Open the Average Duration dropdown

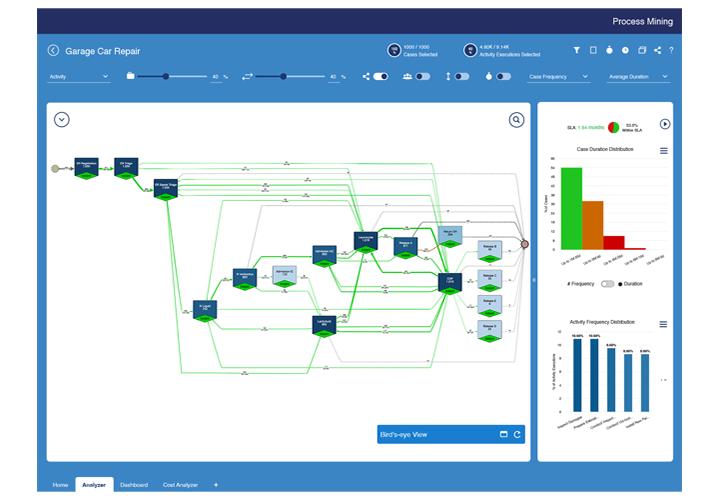tap(638, 77)
